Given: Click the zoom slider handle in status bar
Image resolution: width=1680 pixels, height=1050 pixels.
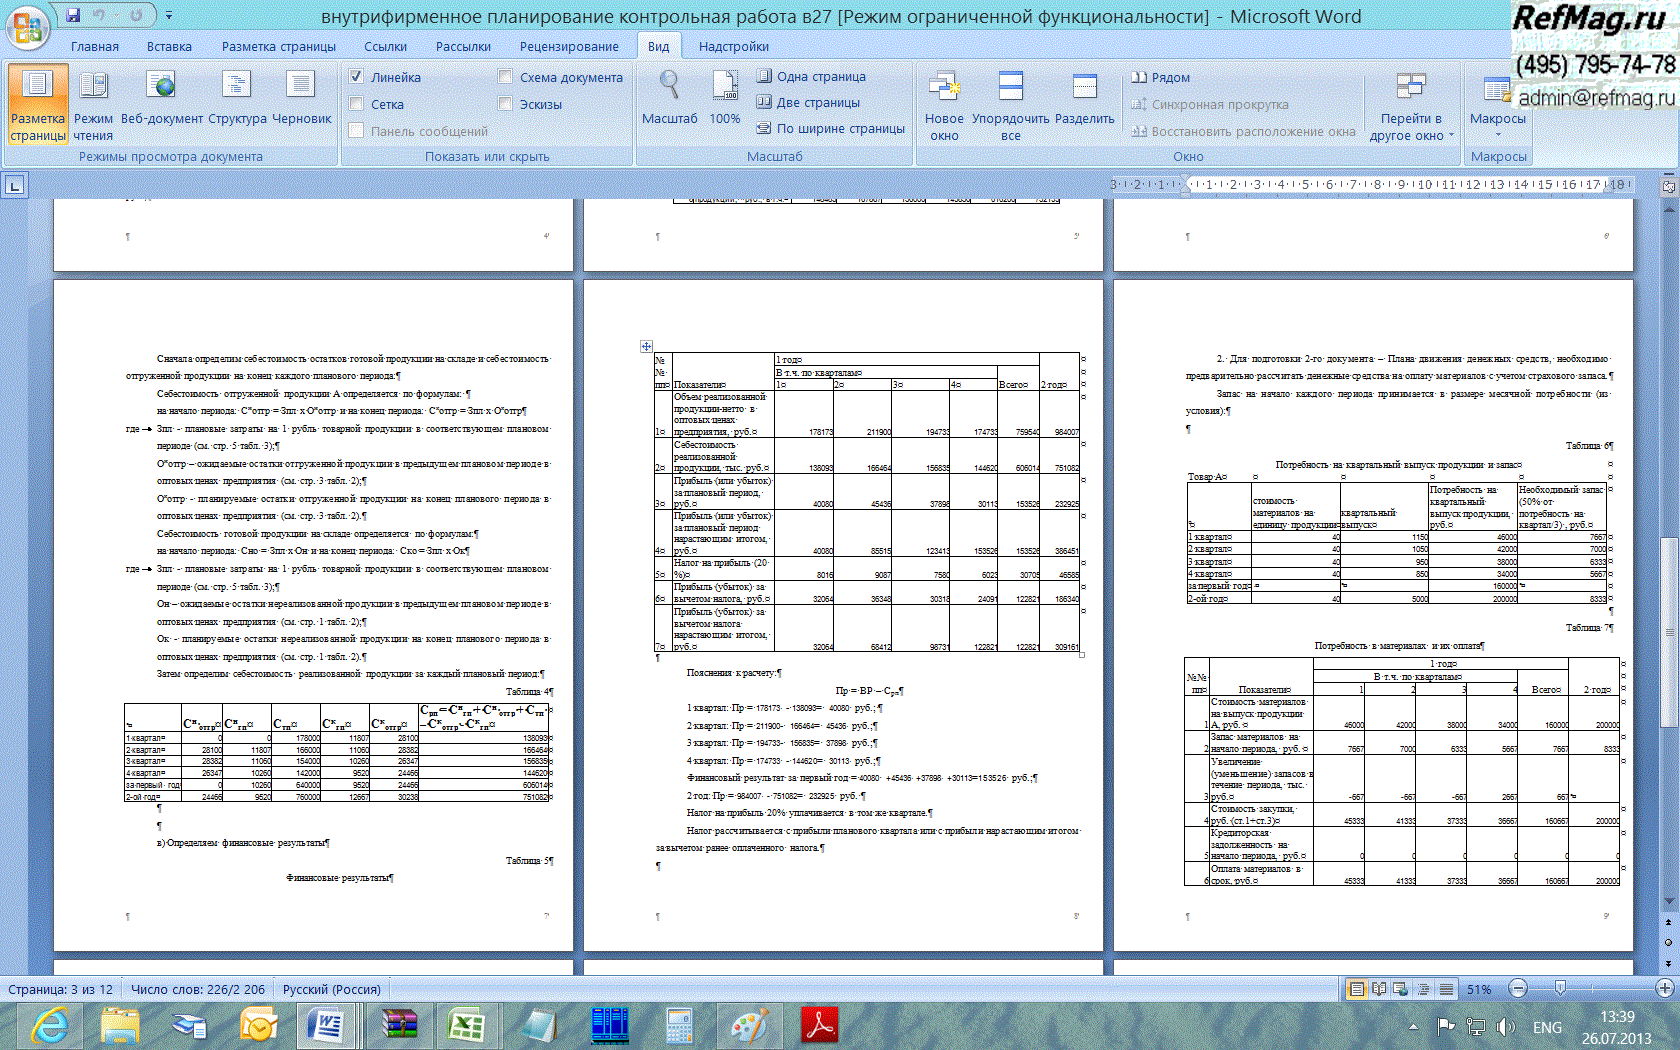Looking at the screenshot, I should tap(1560, 989).
